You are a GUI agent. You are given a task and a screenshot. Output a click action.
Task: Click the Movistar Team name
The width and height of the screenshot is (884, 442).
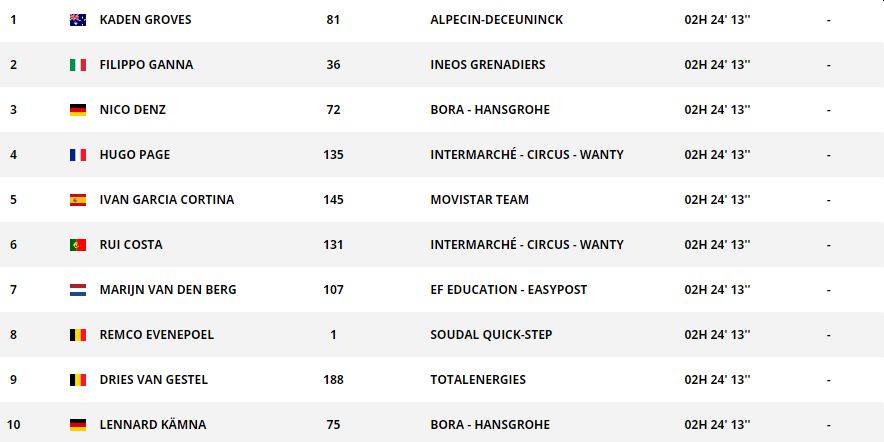(x=479, y=200)
